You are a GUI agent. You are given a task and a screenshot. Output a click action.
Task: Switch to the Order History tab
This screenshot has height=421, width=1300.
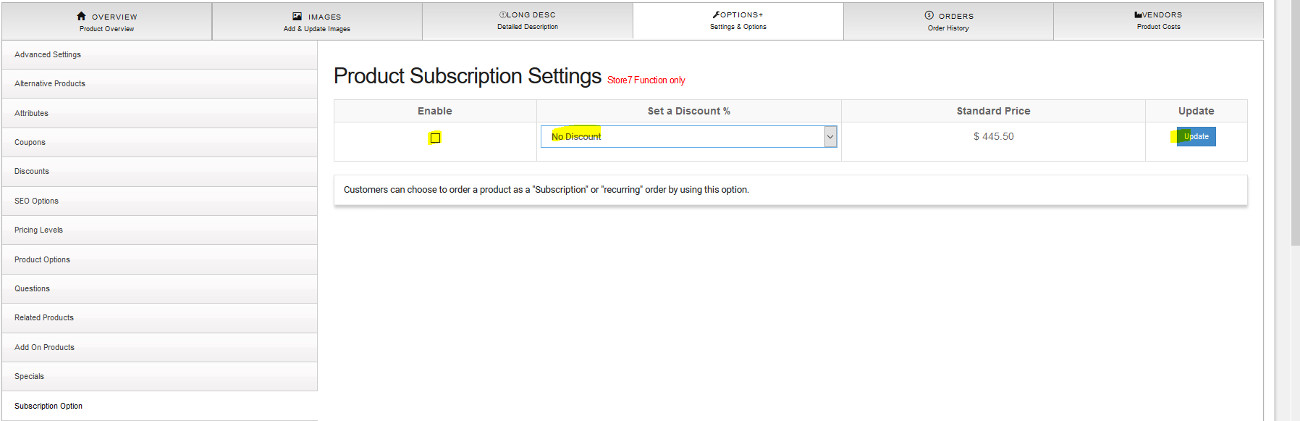tap(948, 22)
